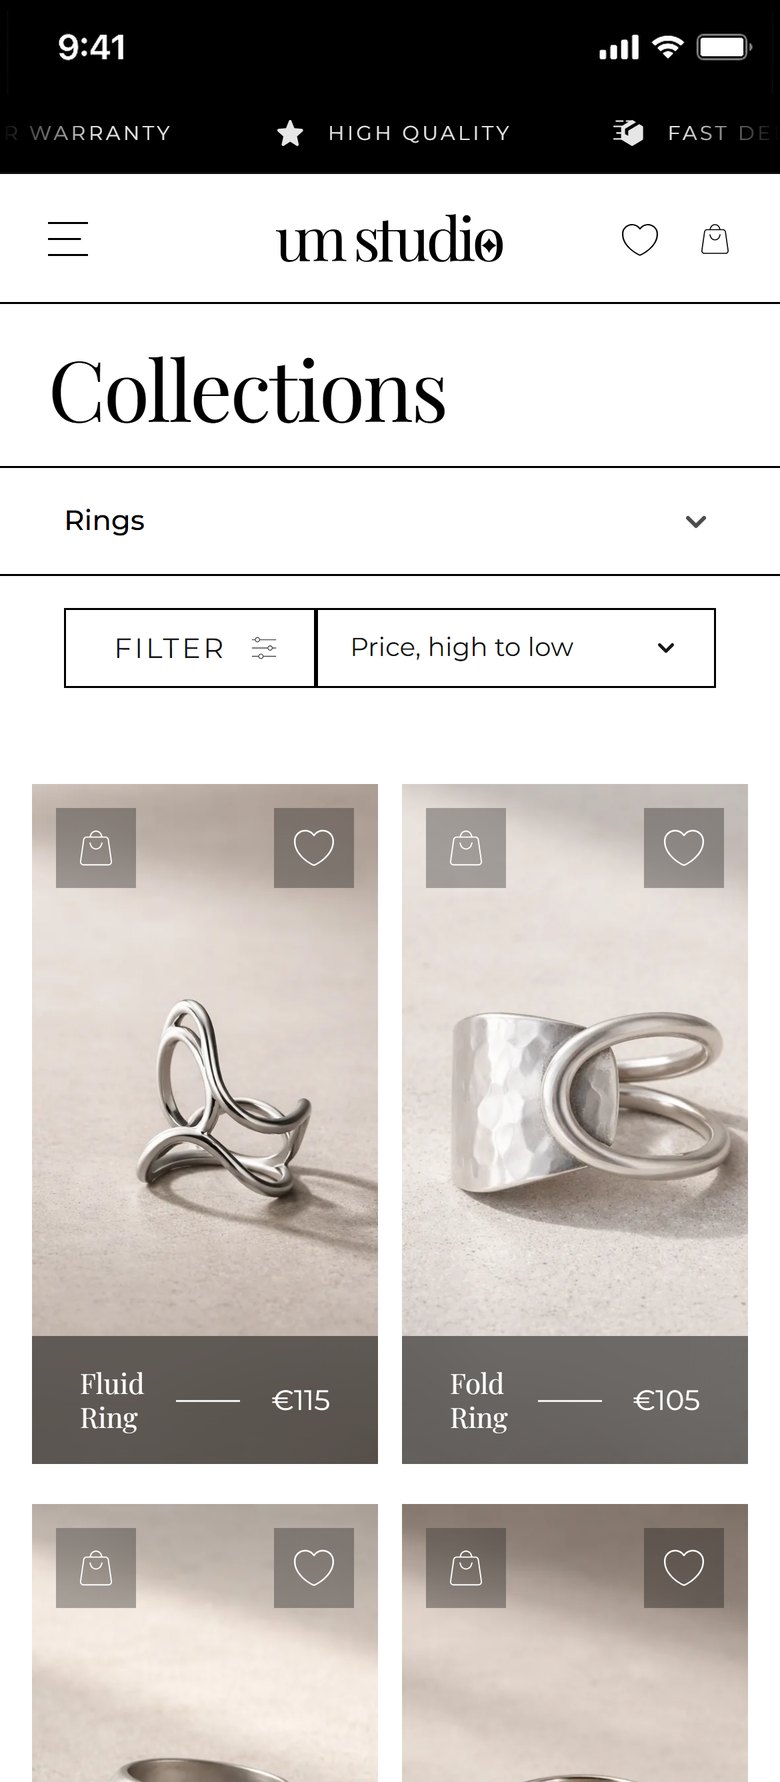Add Fluid Ring to bag
The height and width of the screenshot is (1782, 780).
[x=96, y=848]
